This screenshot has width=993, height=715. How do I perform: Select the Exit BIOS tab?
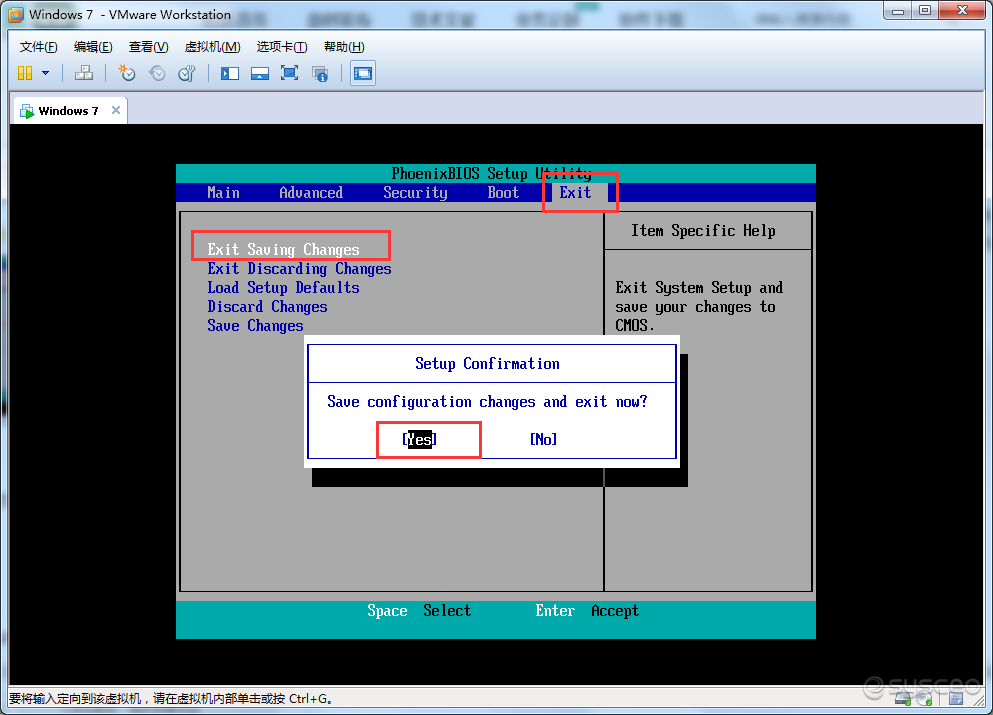point(575,193)
